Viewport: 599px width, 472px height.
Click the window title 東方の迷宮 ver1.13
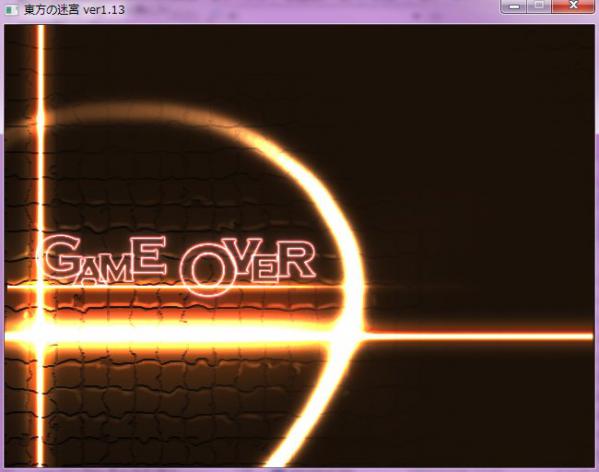74,10
